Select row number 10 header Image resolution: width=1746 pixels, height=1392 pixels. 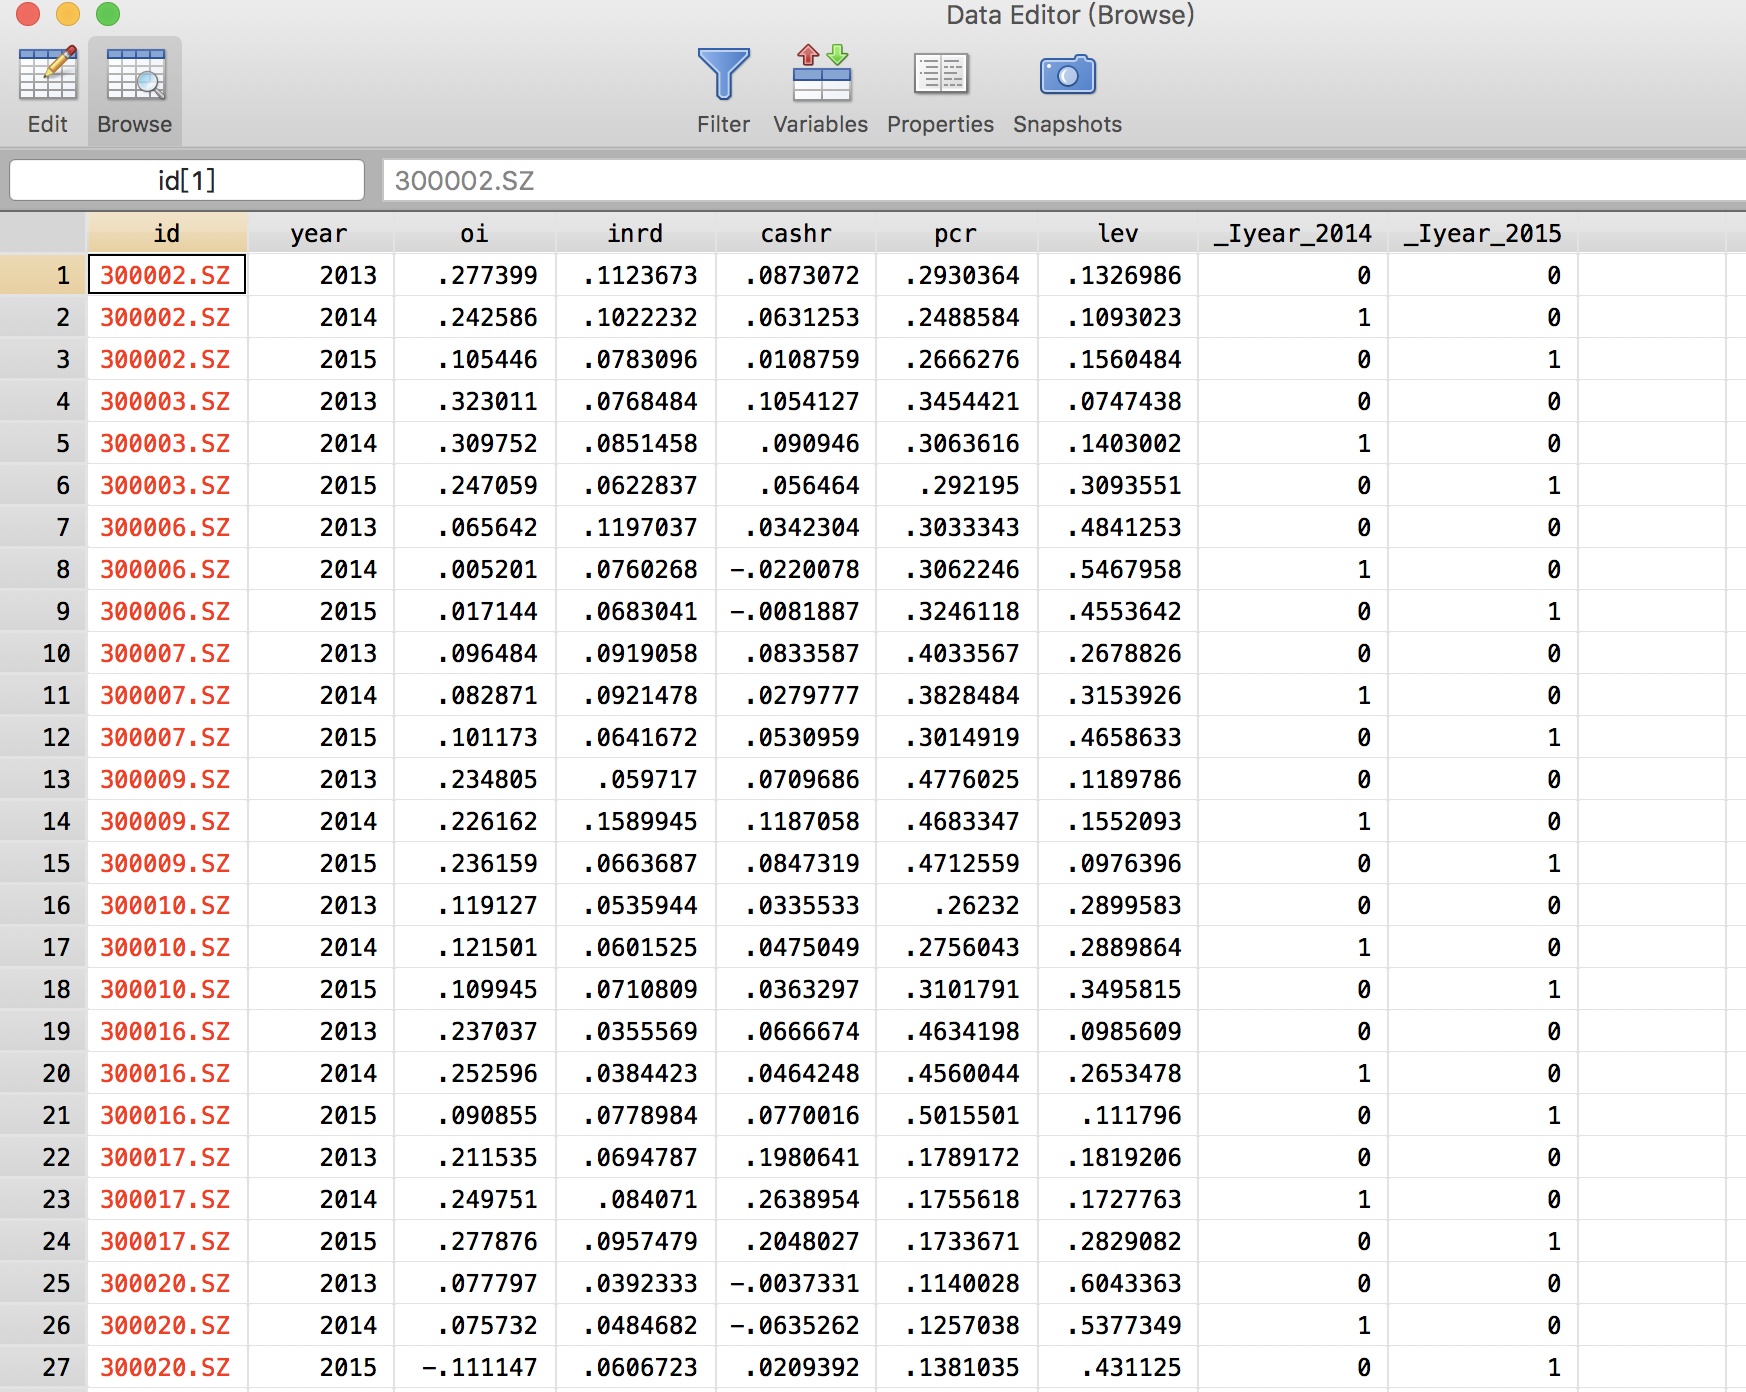coord(43,653)
